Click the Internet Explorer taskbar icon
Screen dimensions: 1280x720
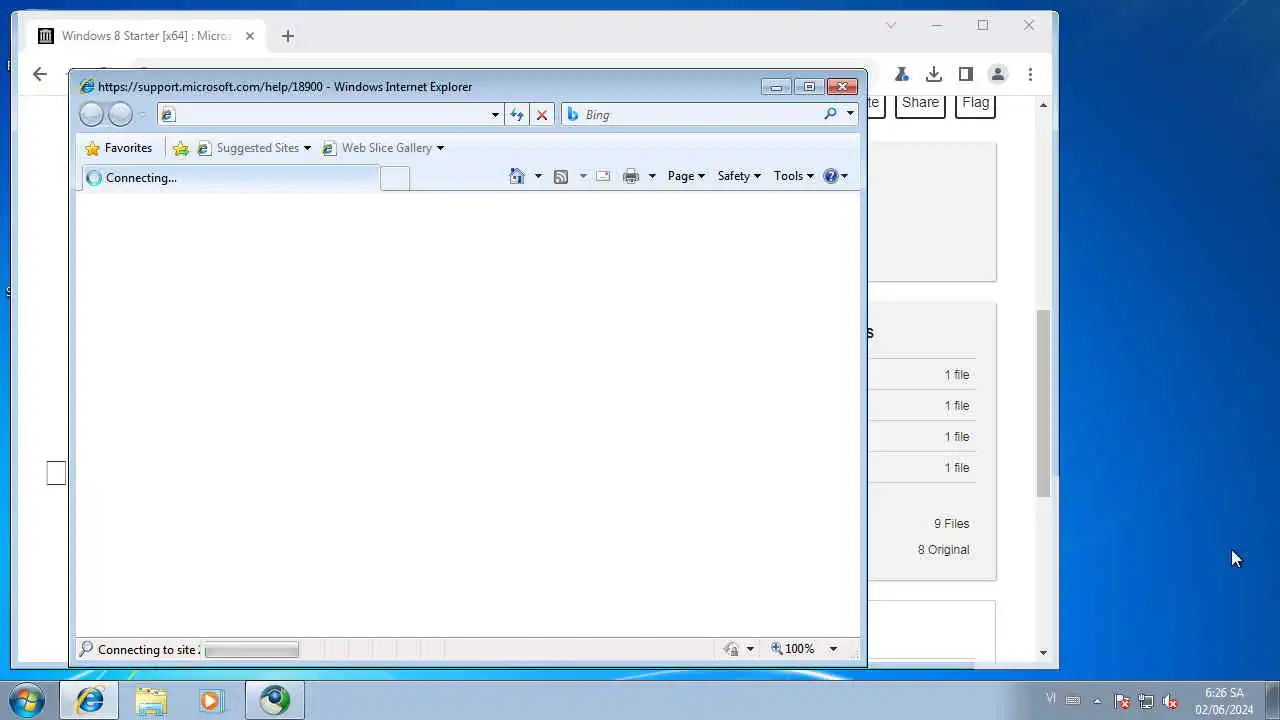90,701
